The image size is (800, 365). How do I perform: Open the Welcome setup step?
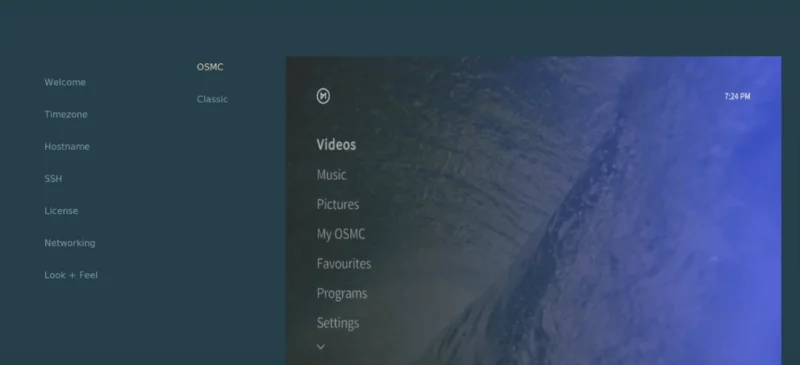[x=65, y=82]
